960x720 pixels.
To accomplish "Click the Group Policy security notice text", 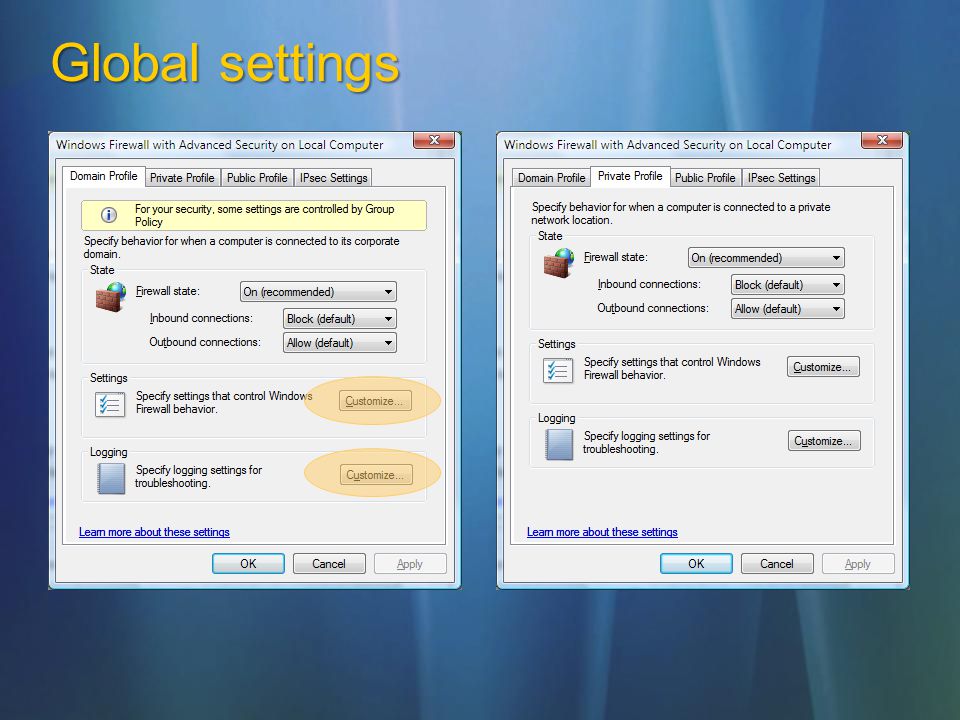I will [x=264, y=216].
